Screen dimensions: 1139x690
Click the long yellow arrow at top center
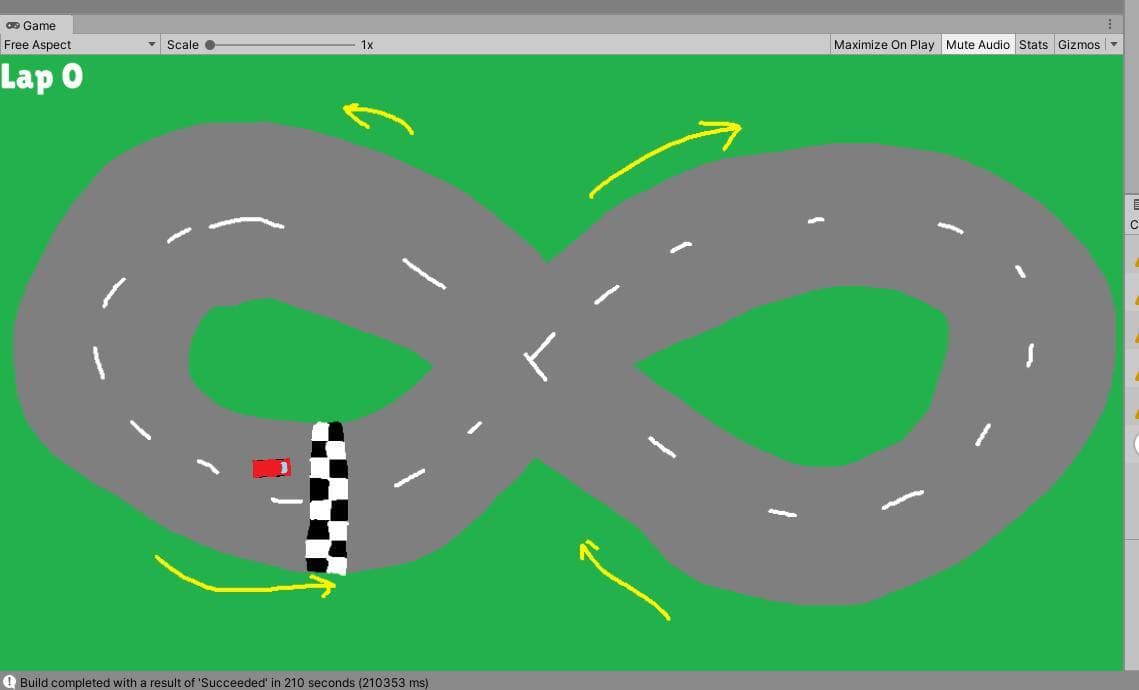(665, 158)
